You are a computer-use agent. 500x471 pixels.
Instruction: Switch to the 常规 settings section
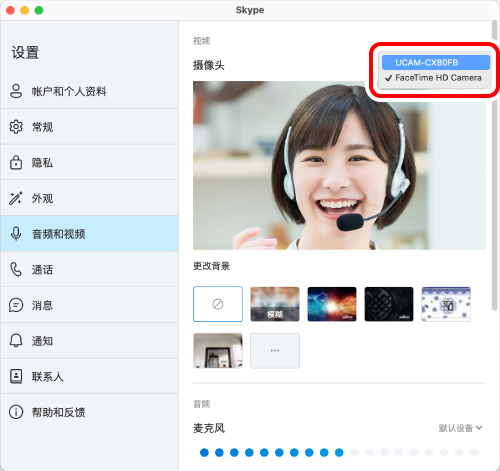point(89,127)
